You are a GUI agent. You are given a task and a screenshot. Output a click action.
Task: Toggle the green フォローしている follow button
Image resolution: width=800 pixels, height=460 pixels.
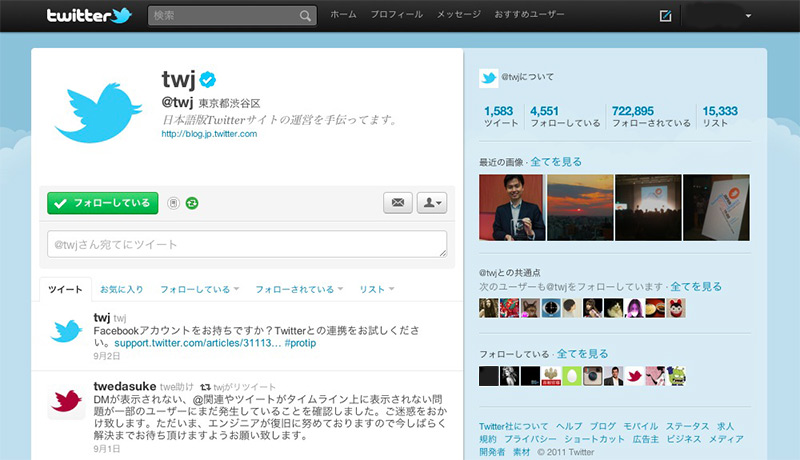pyautogui.click(x=103, y=203)
